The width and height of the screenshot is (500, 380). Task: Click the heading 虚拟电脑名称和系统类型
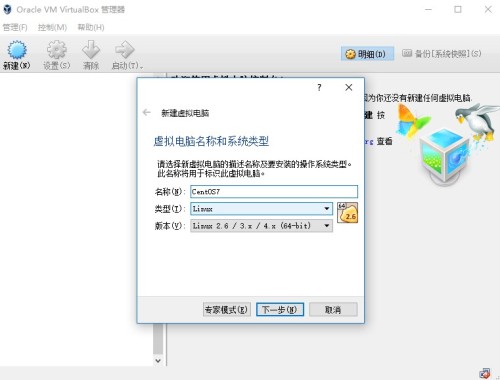[x=211, y=141]
